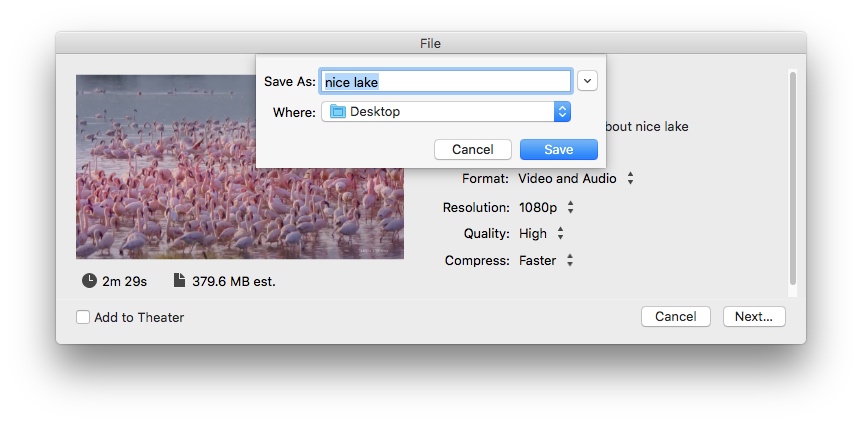Screen dimensions: 862x424
Task: Open the Where location dropdown
Action: coord(445,112)
